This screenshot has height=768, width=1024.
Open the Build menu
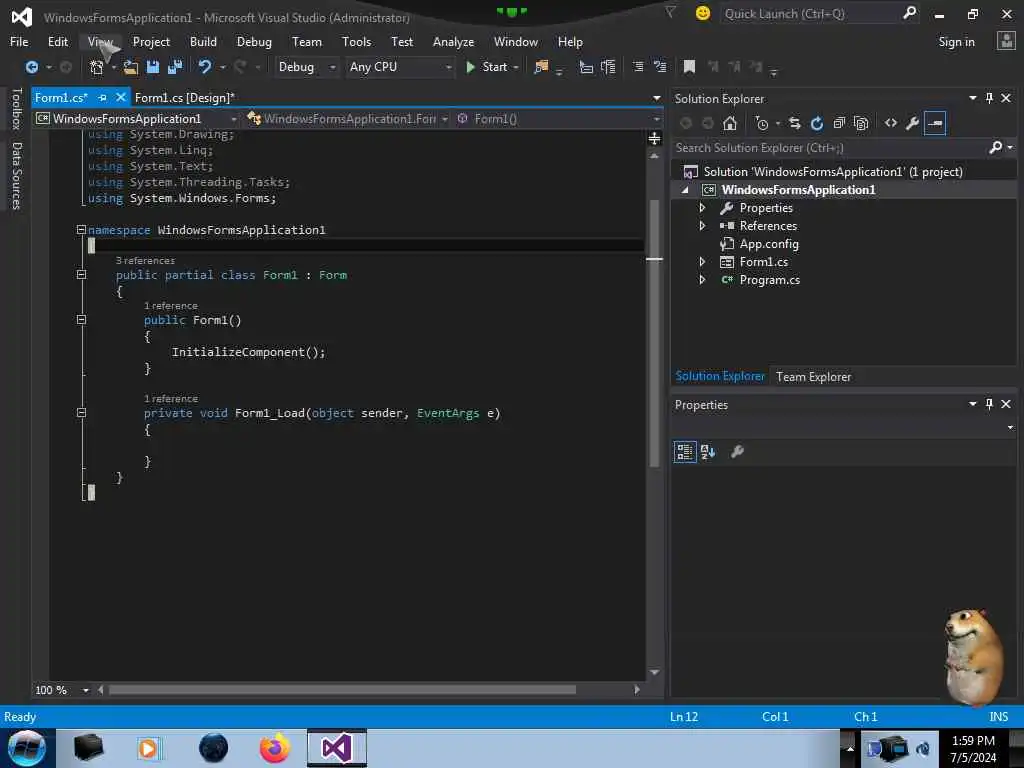coord(203,41)
